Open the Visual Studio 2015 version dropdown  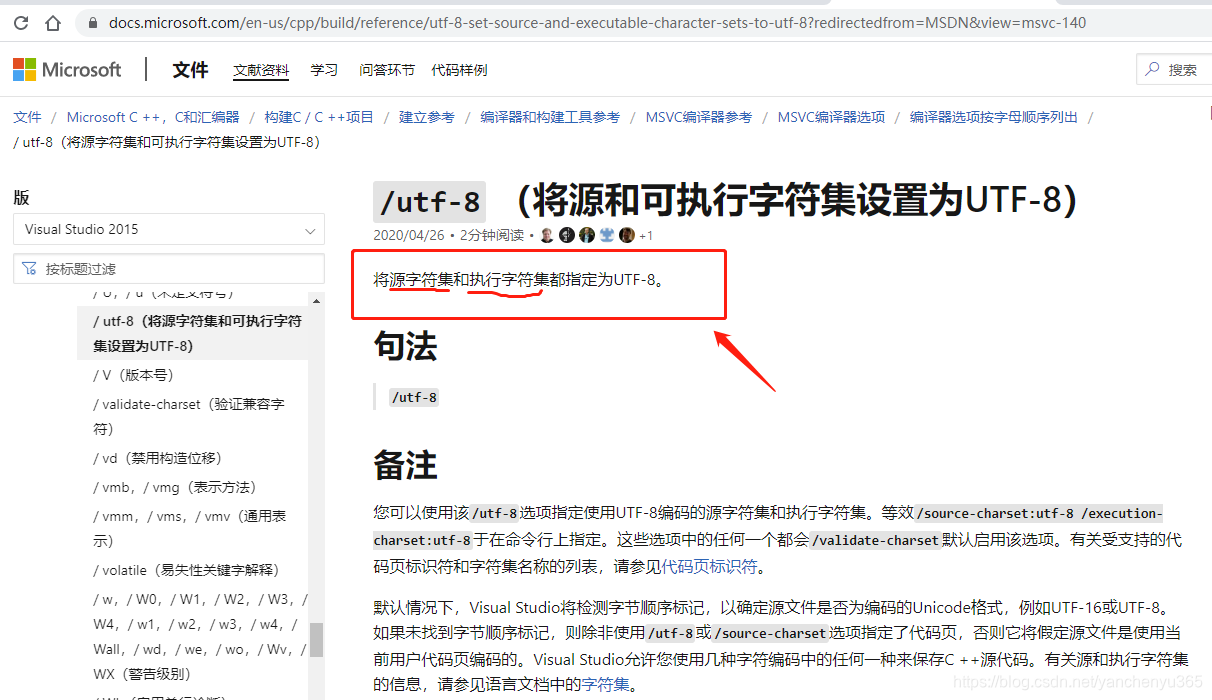[168, 229]
